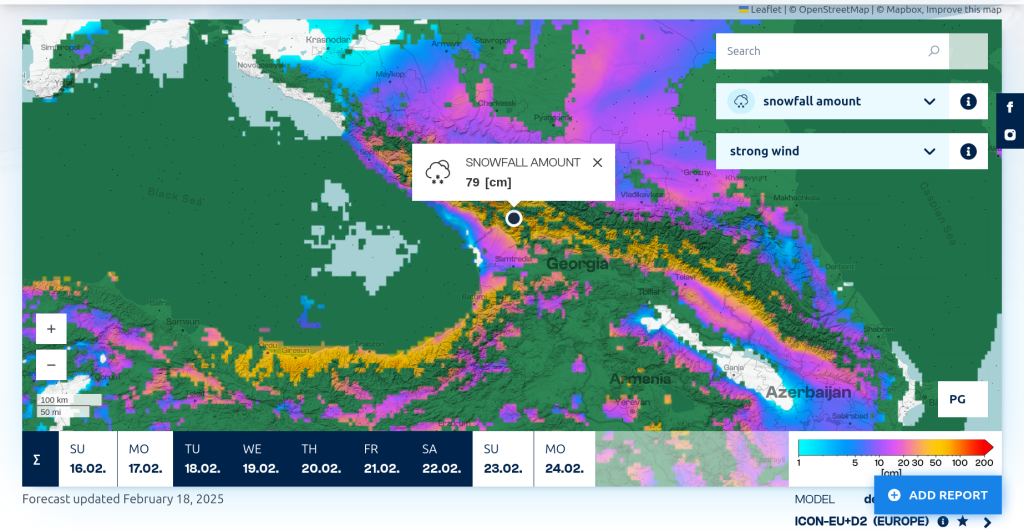The image size is (1024, 530).
Task: Go to next model with arrow
Action: pyautogui.click(x=987, y=522)
